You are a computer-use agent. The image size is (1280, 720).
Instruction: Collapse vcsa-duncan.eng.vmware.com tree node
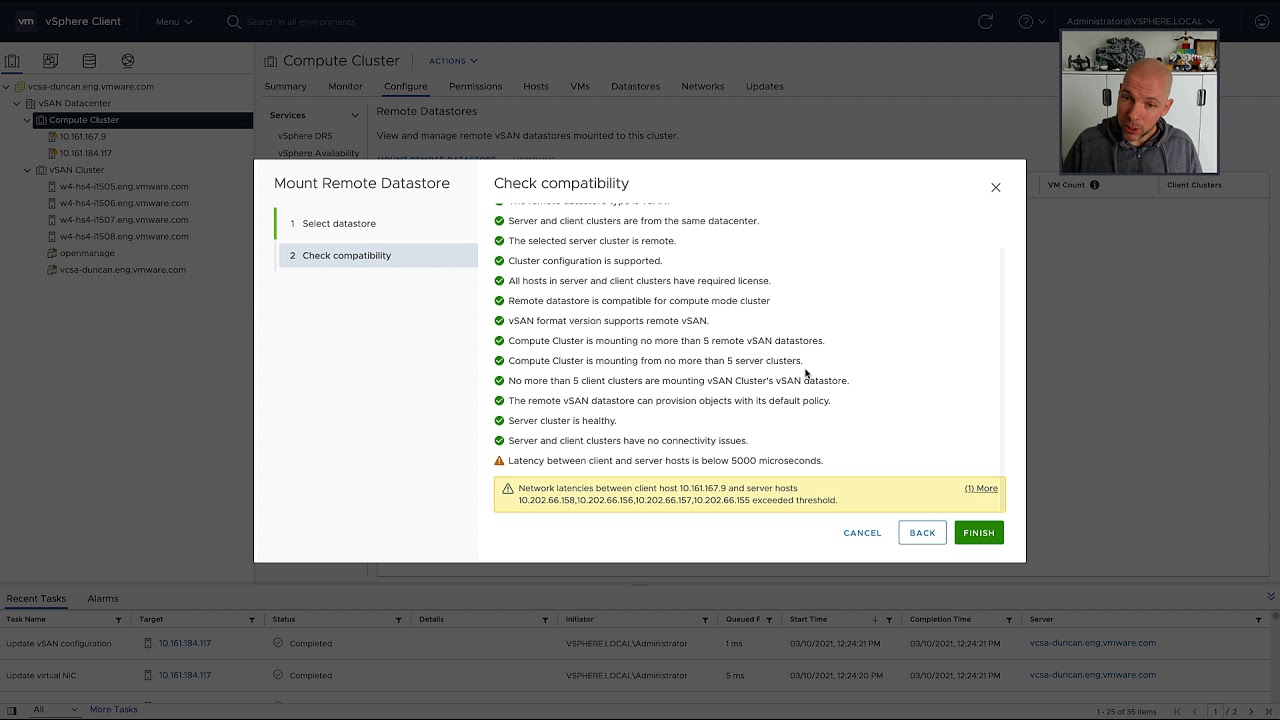tap(7, 87)
